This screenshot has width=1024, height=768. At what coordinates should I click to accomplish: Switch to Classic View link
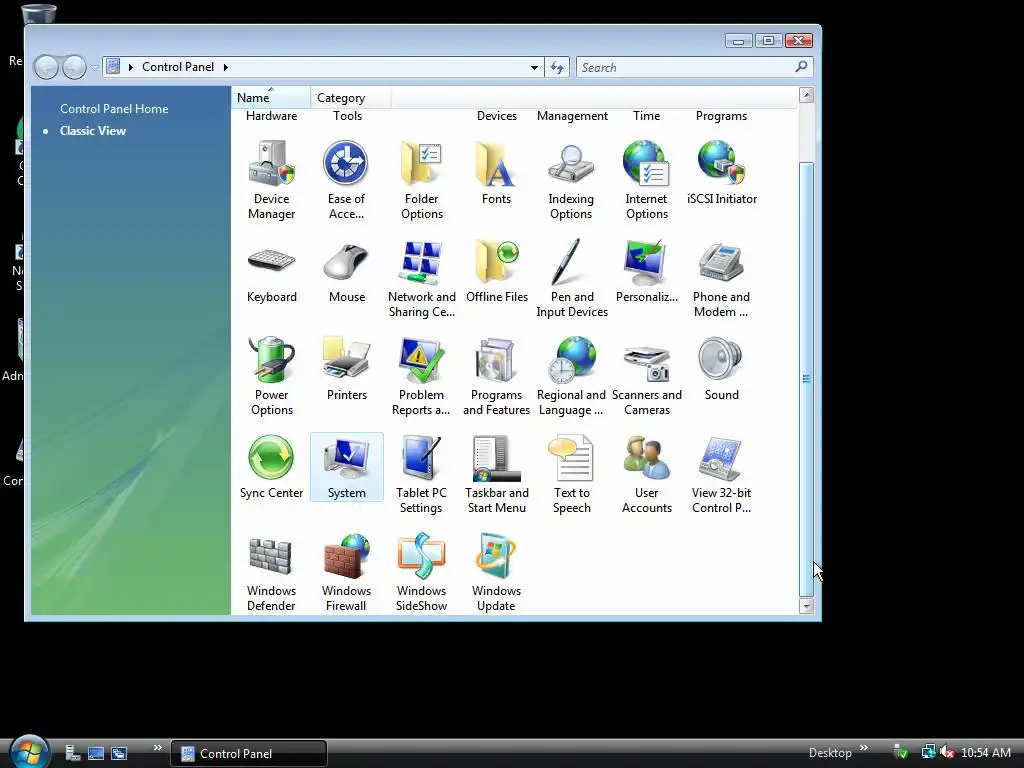[93, 131]
